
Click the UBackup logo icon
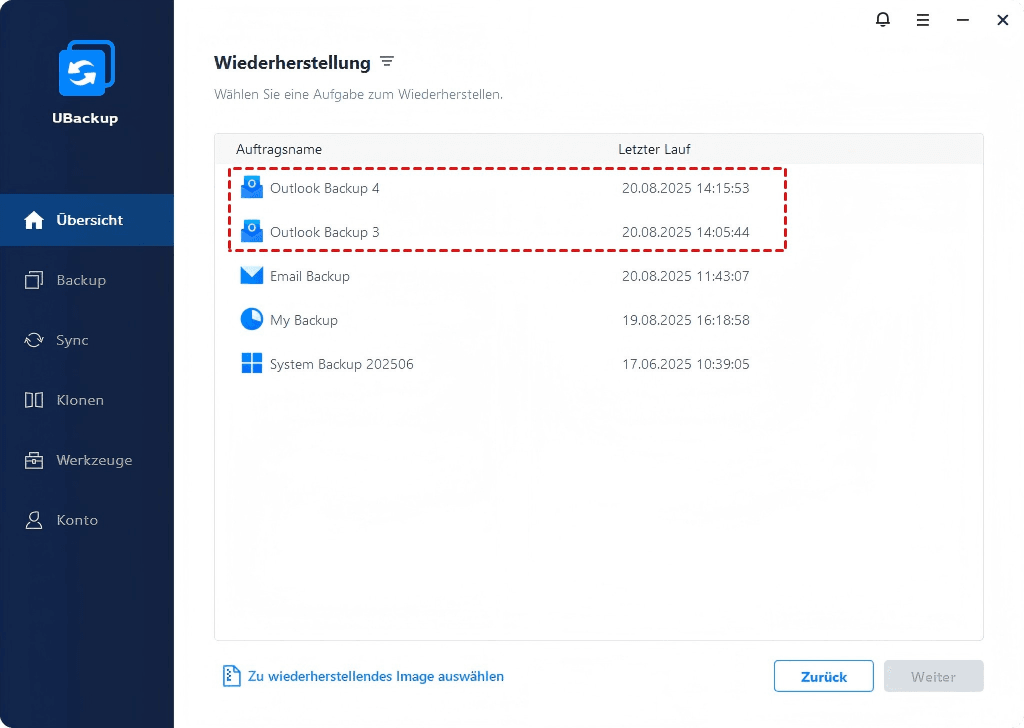click(86, 70)
